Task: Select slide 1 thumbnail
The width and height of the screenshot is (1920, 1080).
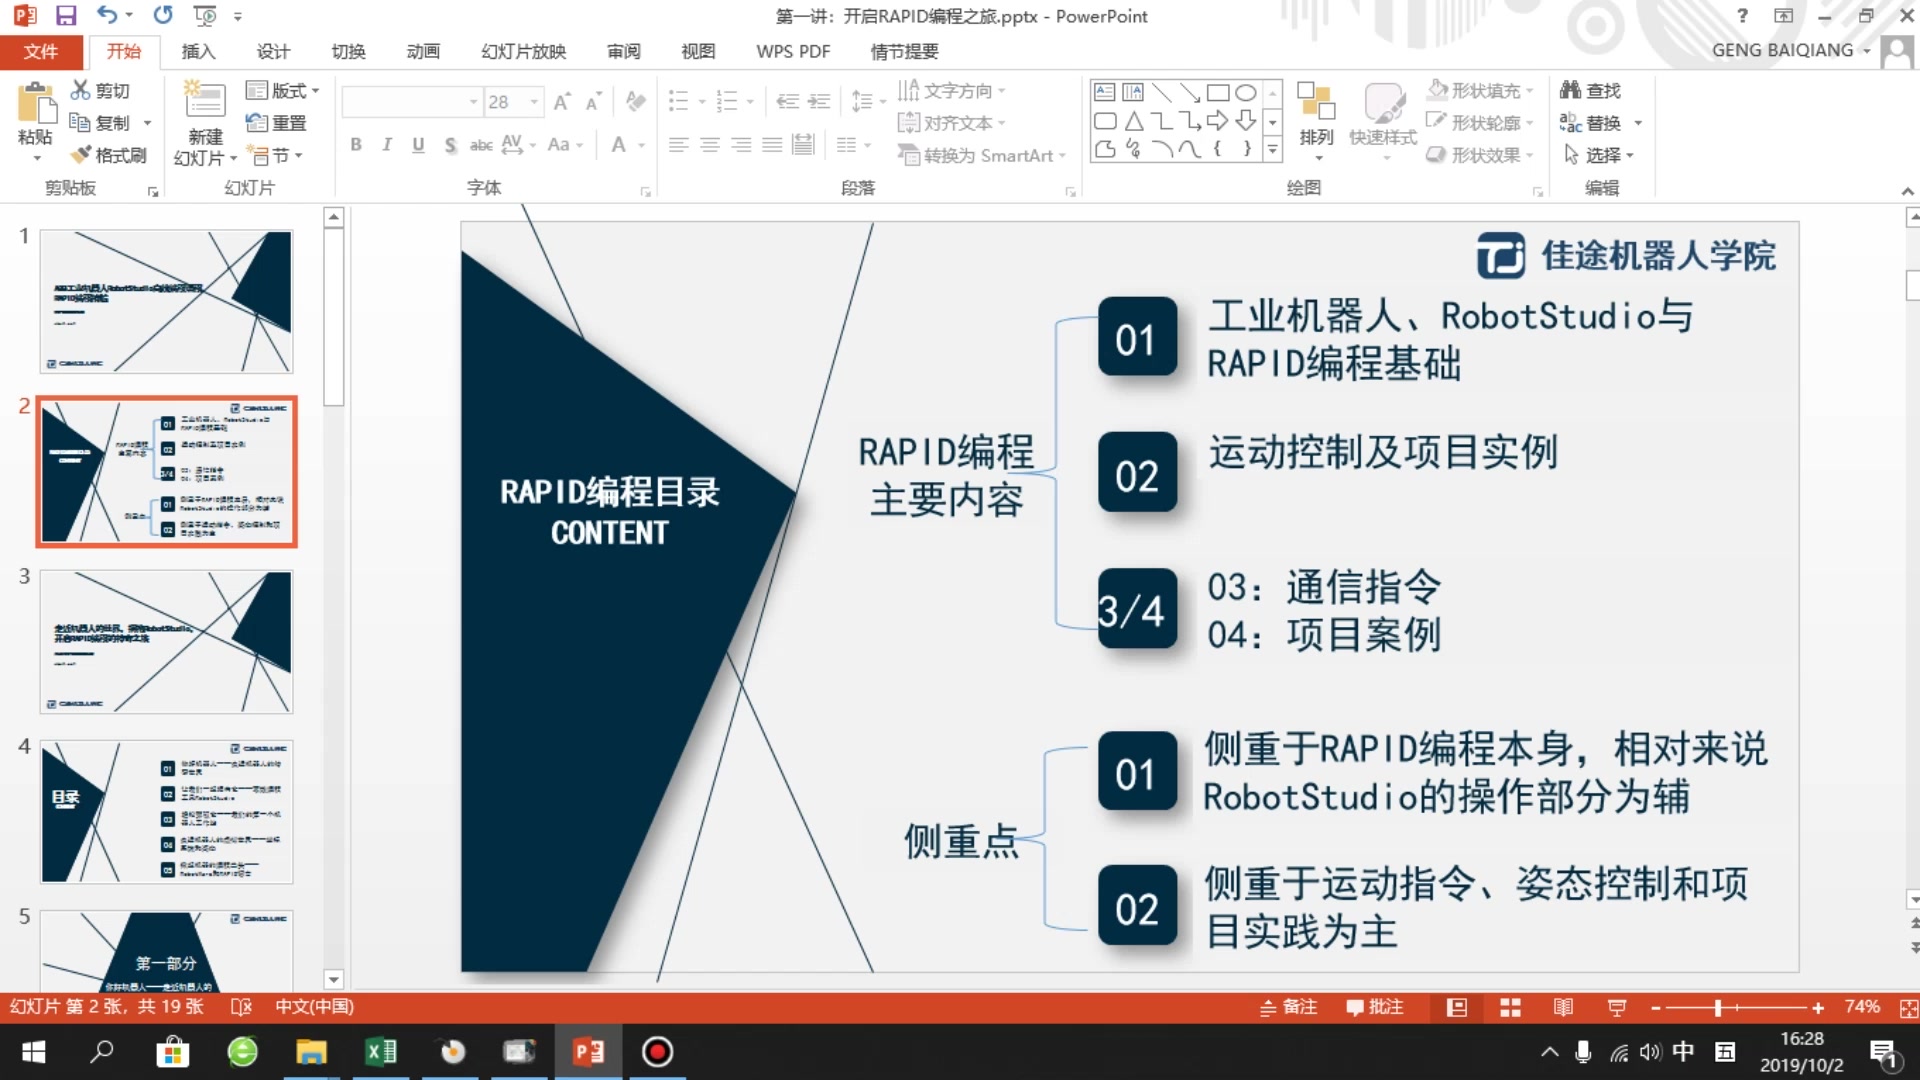Action: (166, 302)
